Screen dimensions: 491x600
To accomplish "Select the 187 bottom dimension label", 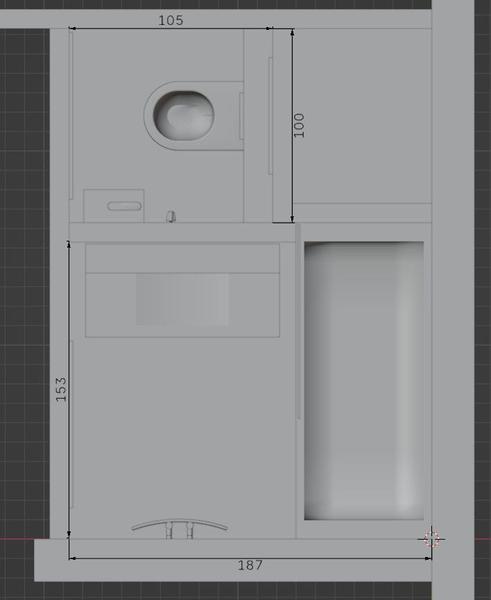I will (x=250, y=565).
